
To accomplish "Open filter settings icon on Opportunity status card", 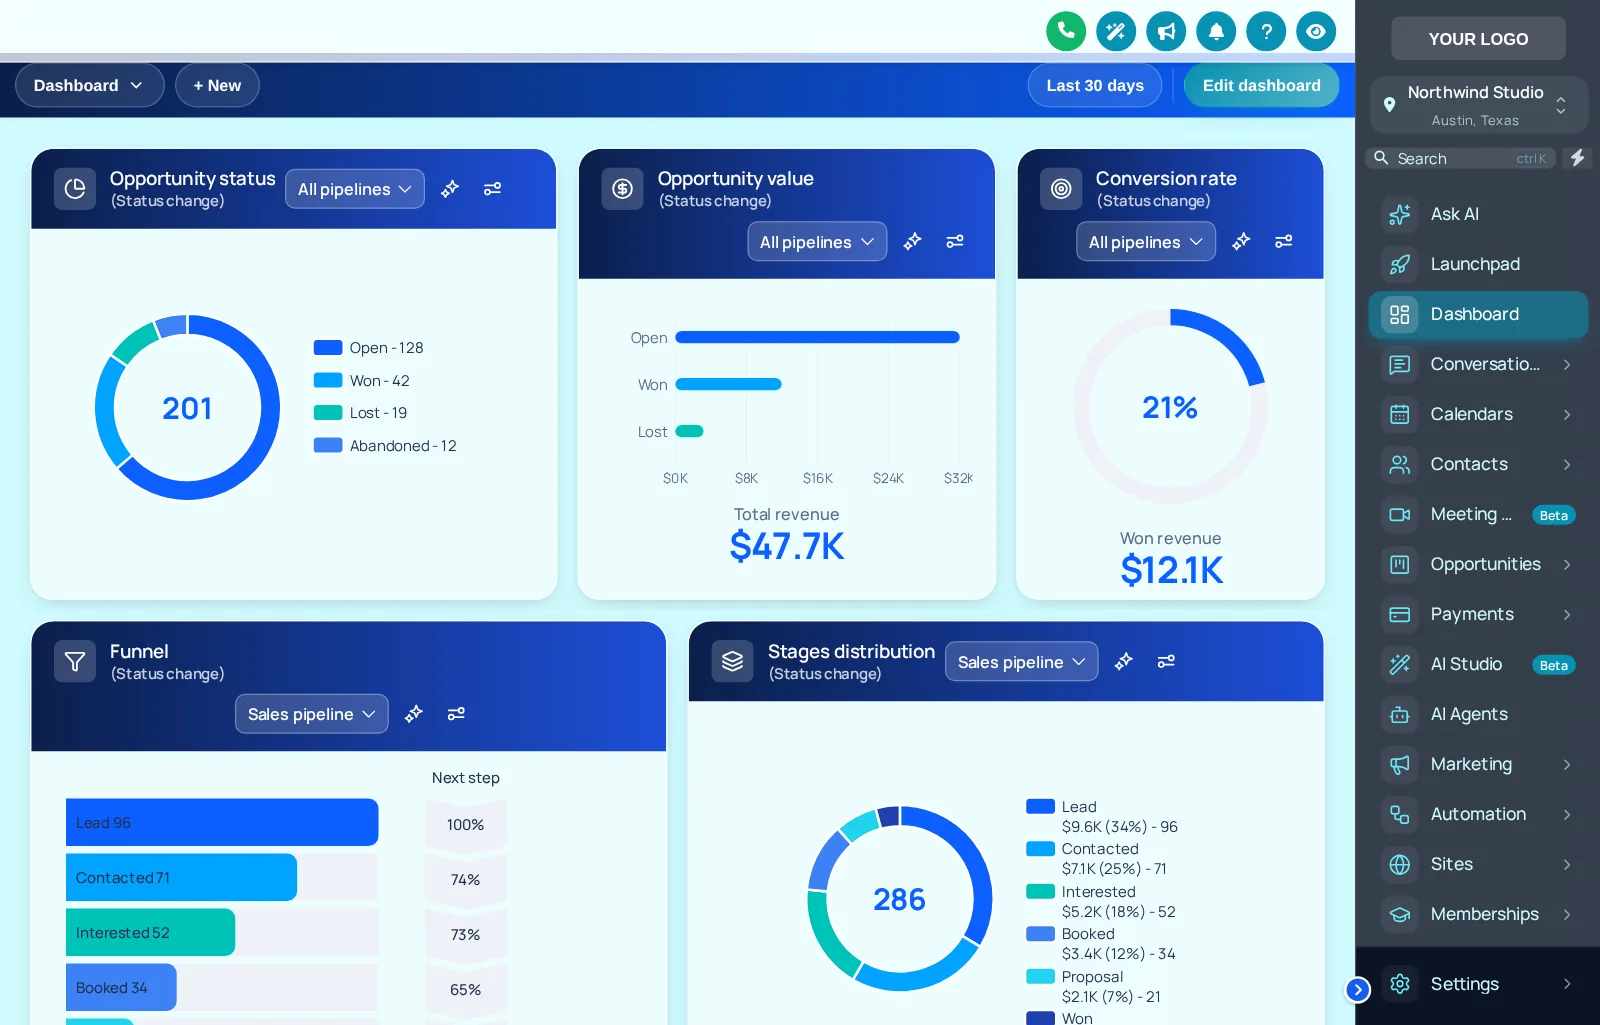I will (492, 188).
